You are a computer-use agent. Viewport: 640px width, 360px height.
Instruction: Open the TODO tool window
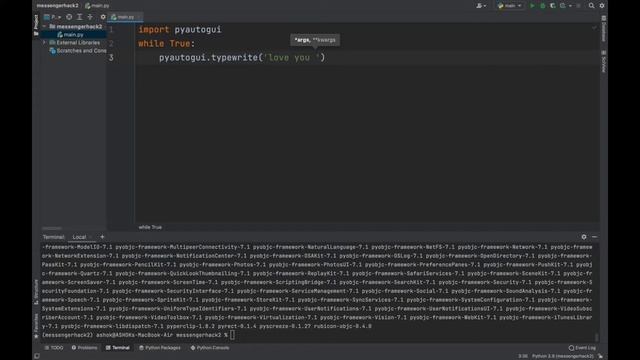tap(54, 348)
